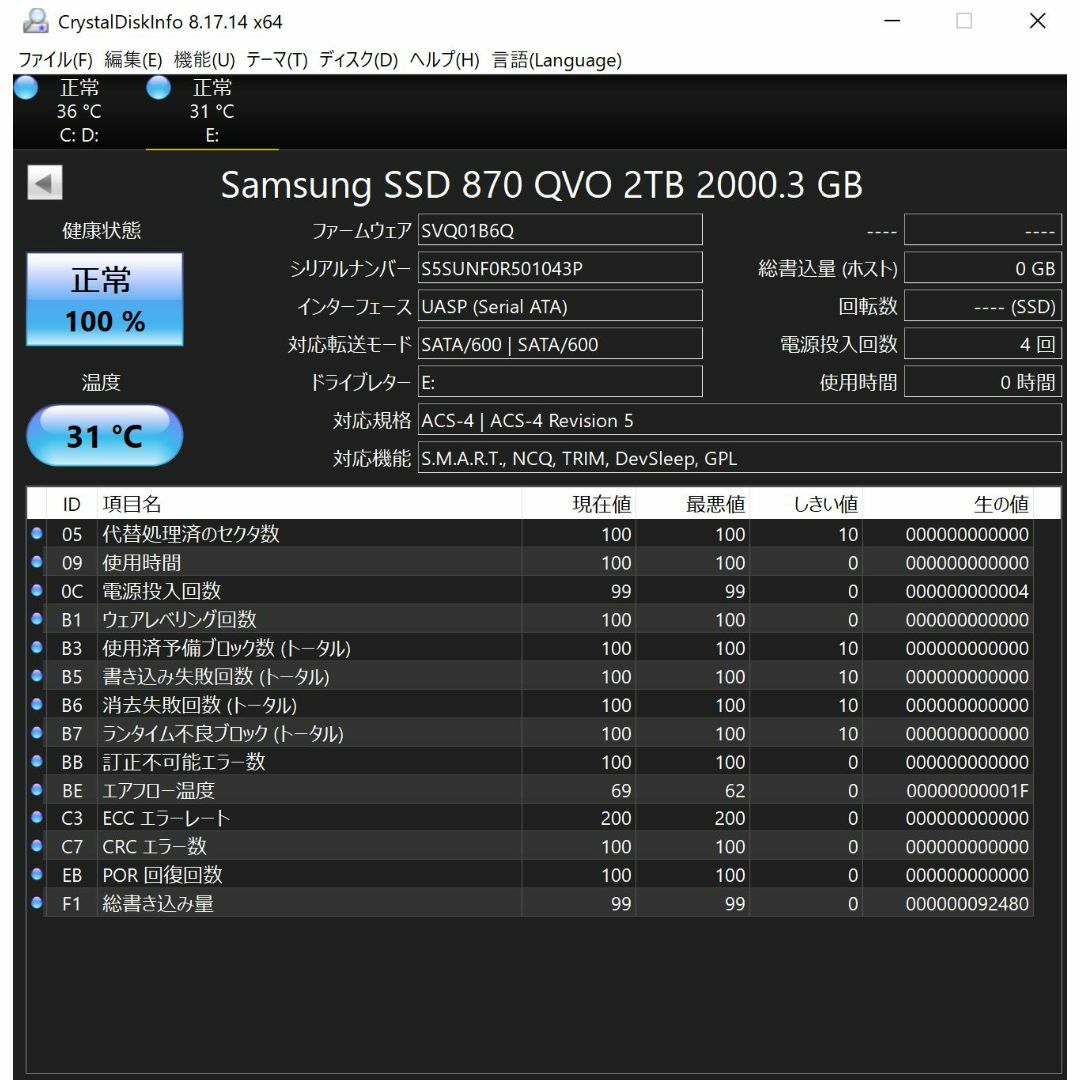Click the 使用時間 value 0 時間
The height and width of the screenshot is (1080, 1080).
coord(982,382)
